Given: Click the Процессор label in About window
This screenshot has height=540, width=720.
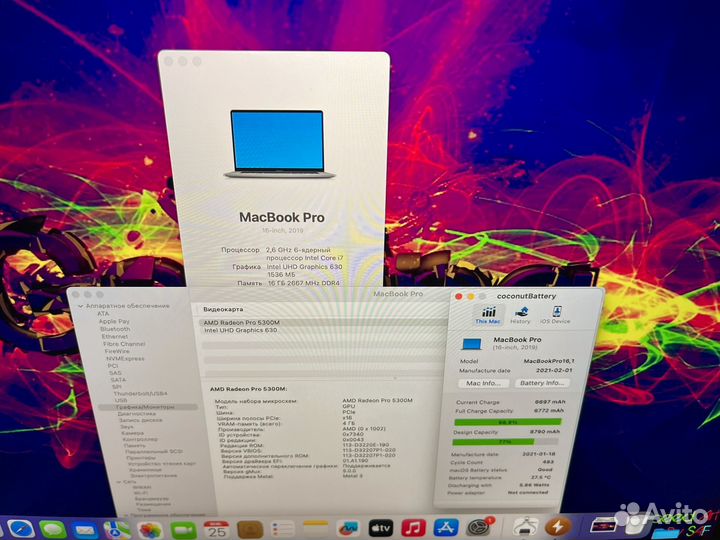Looking at the screenshot, I should (x=240, y=250).
